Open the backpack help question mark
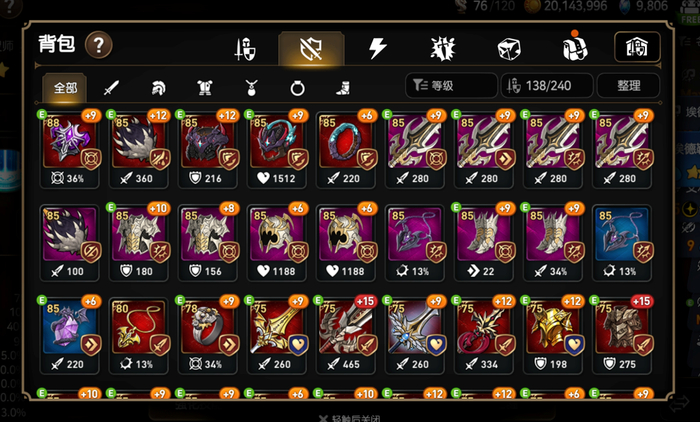This screenshot has height=422, width=700. (x=99, y=45)
